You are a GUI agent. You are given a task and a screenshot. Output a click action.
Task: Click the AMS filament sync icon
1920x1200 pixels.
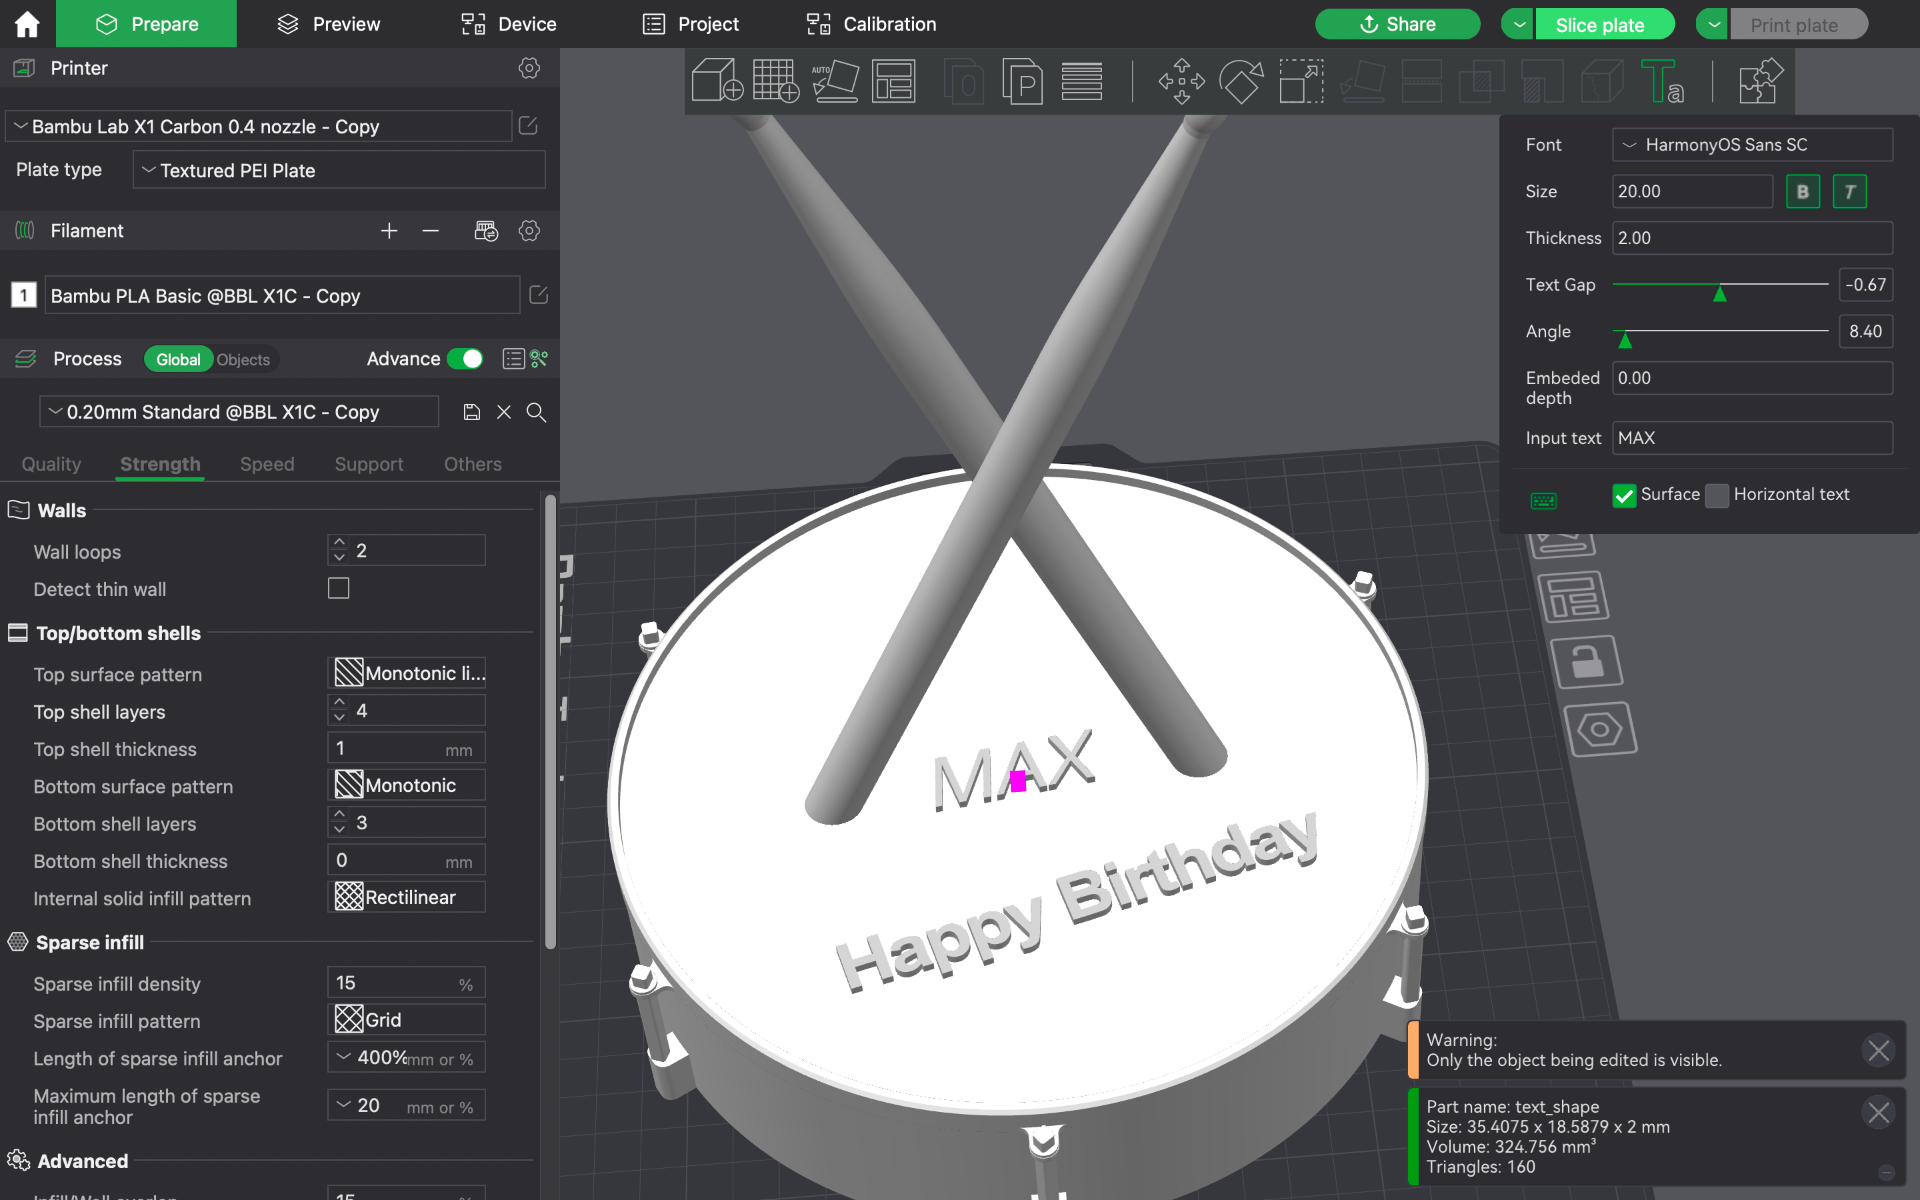point(486,231)
